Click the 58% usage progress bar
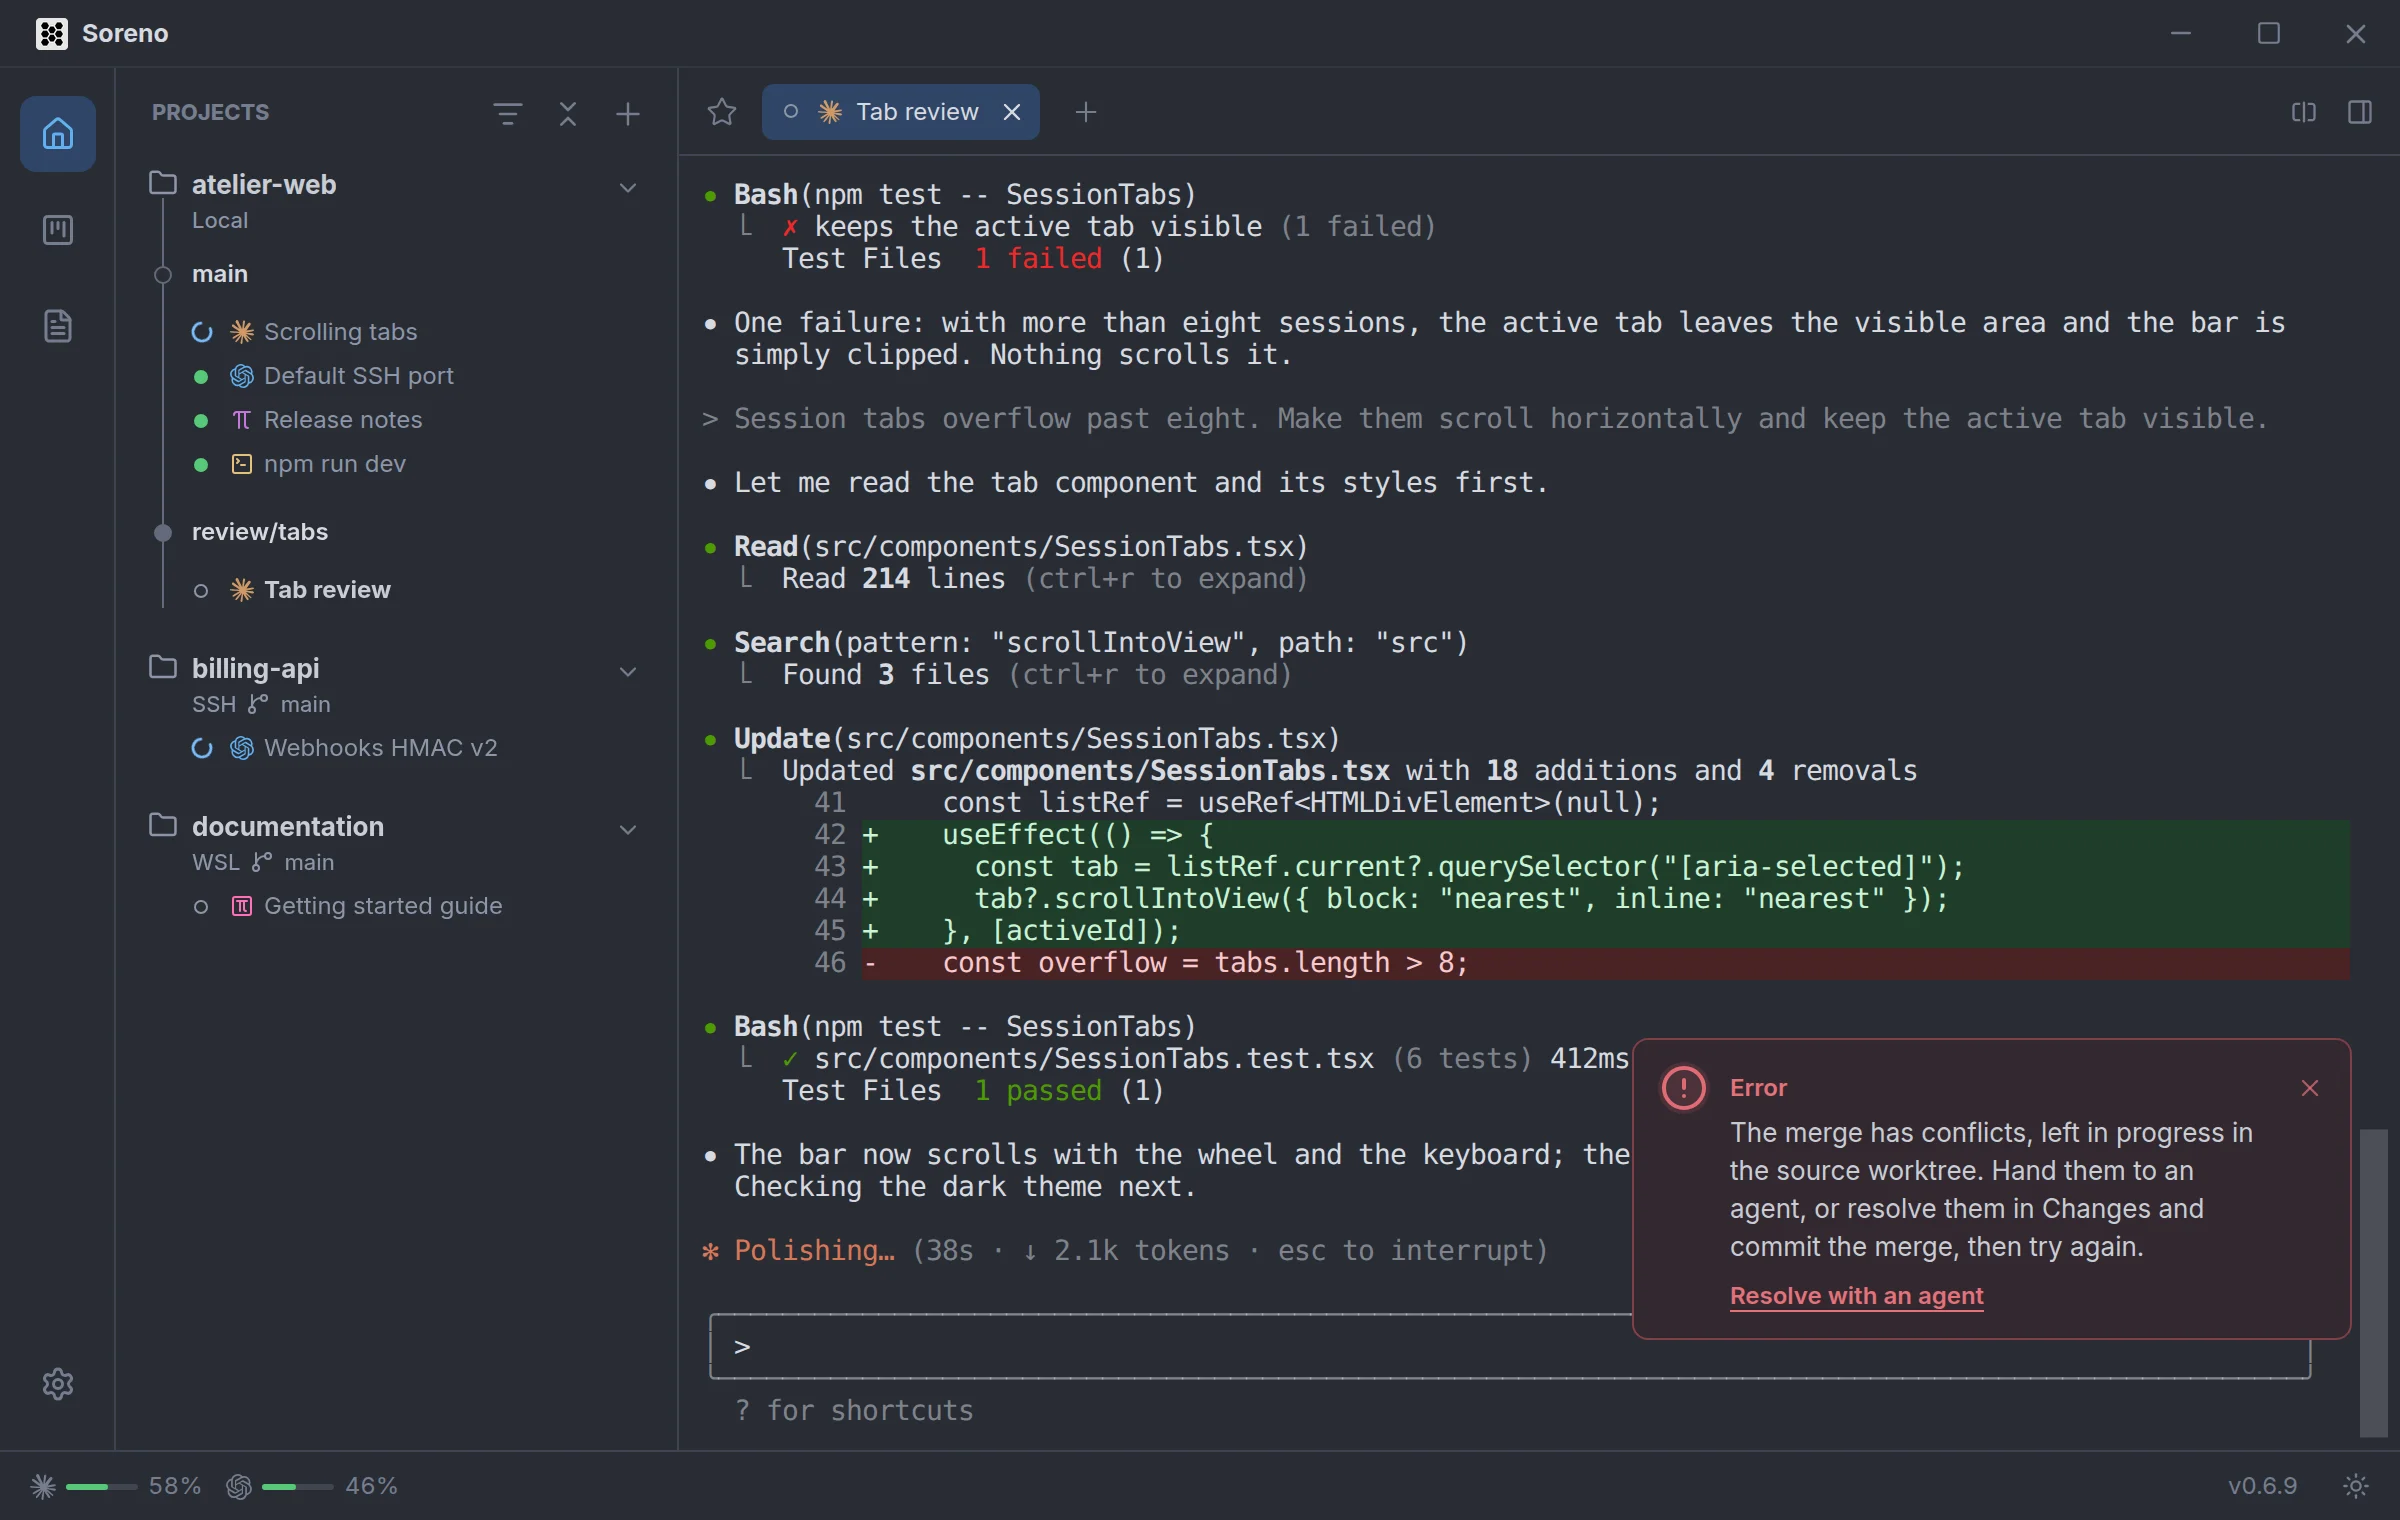 (x=101, y=1487)
